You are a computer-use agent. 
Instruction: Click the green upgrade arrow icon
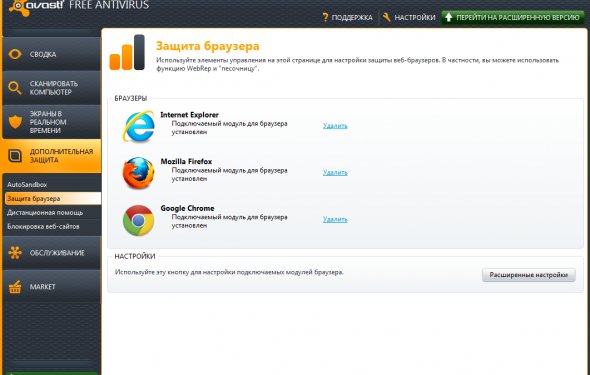coord(448,17)
